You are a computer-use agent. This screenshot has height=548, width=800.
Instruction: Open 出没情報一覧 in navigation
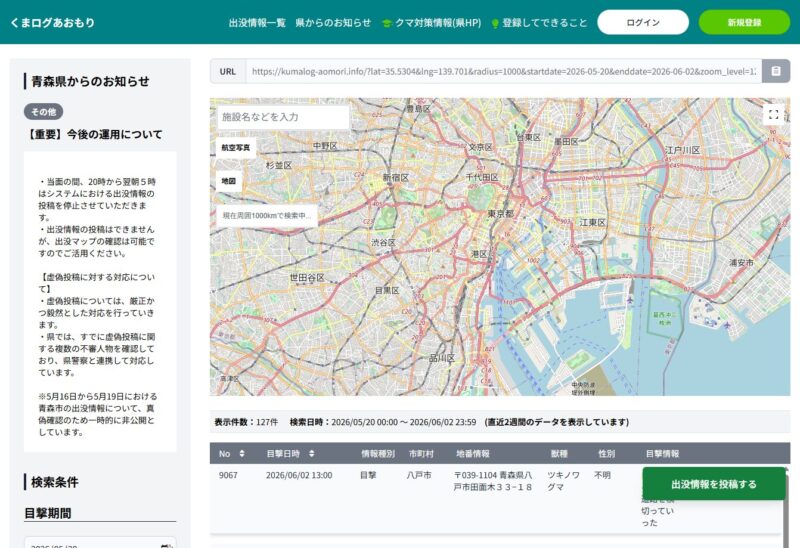[257, 22]
